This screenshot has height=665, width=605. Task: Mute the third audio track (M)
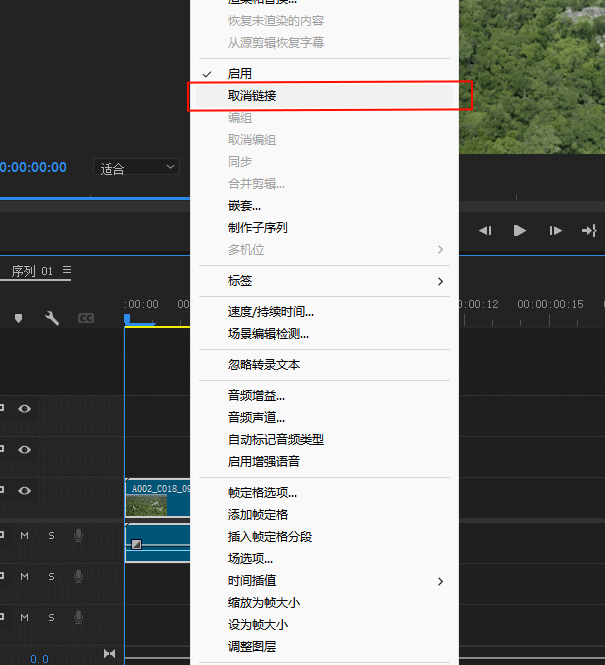tap(25, 618)
